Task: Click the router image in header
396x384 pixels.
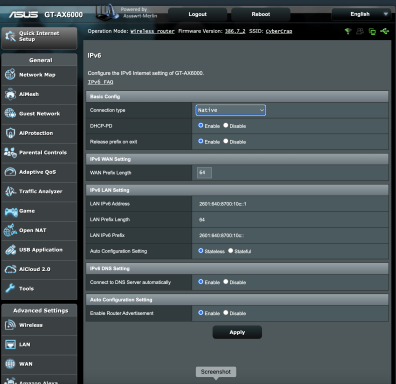Action: pos(107,12)
